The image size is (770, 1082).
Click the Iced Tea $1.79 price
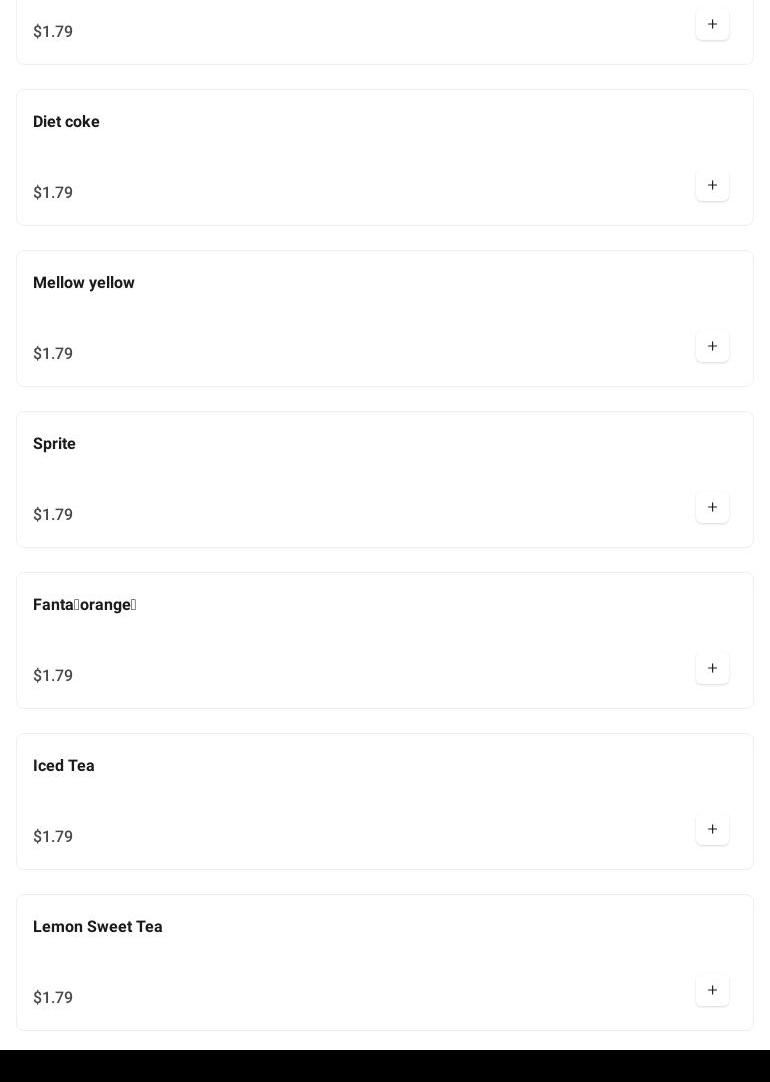[x=53, y=837]
